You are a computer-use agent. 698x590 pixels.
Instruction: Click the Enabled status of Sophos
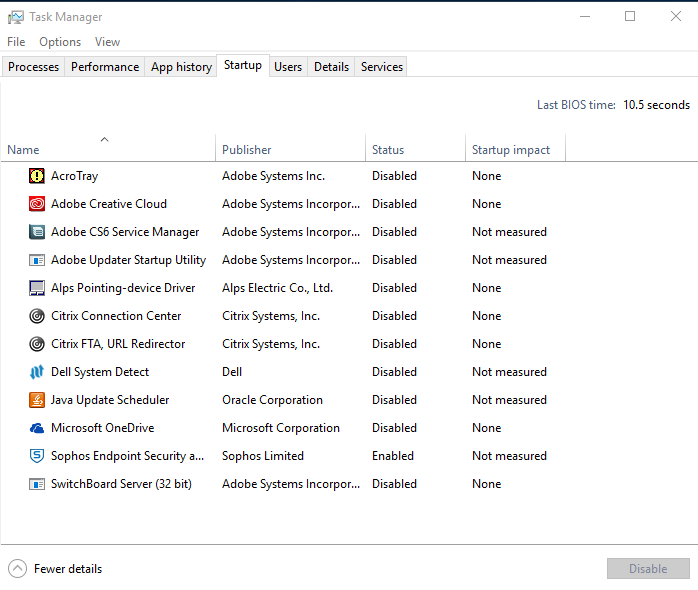(x=393, y=456)
